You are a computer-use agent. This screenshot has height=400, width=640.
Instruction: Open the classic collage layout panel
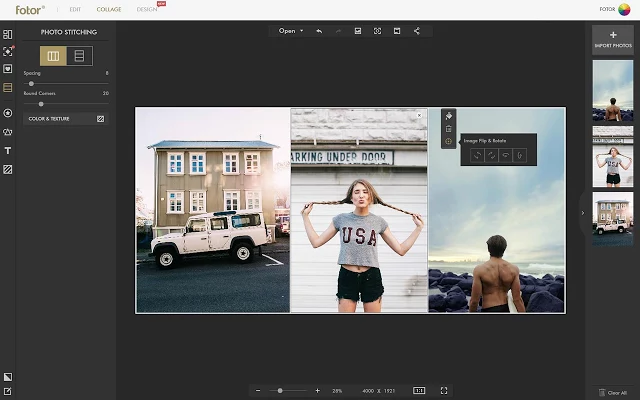pos(7,35)
